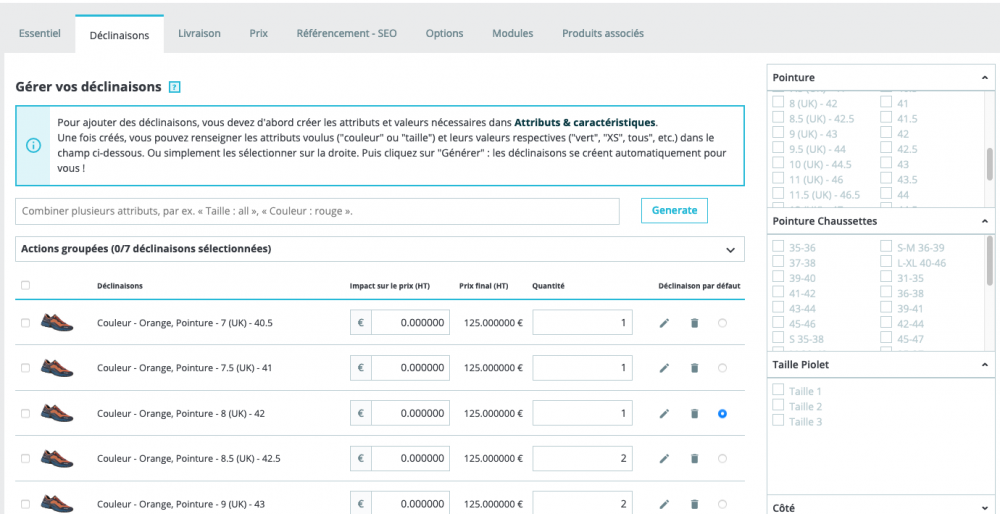Open the Options tab
Viewport: 1000px width, 514px height.
(x=445, y=33)
